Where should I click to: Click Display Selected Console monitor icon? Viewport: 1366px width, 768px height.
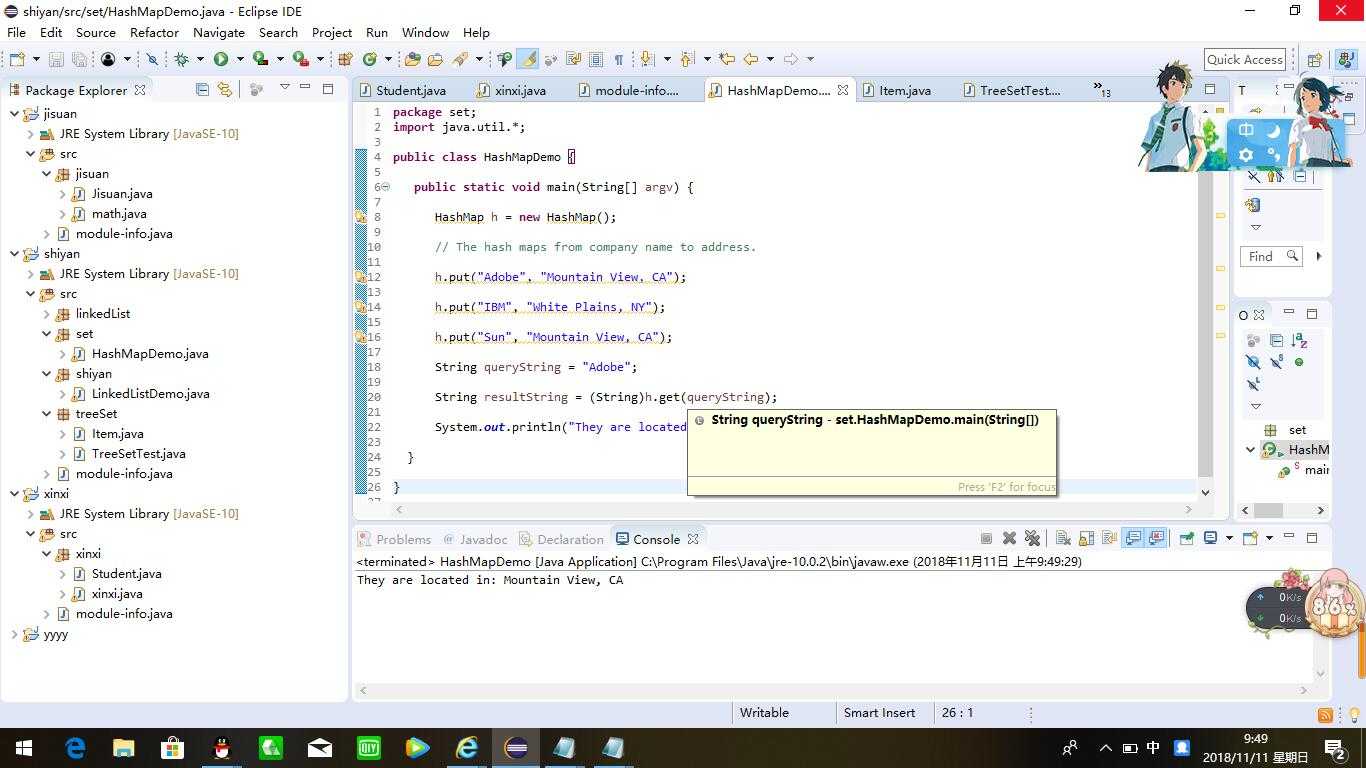1210,538
